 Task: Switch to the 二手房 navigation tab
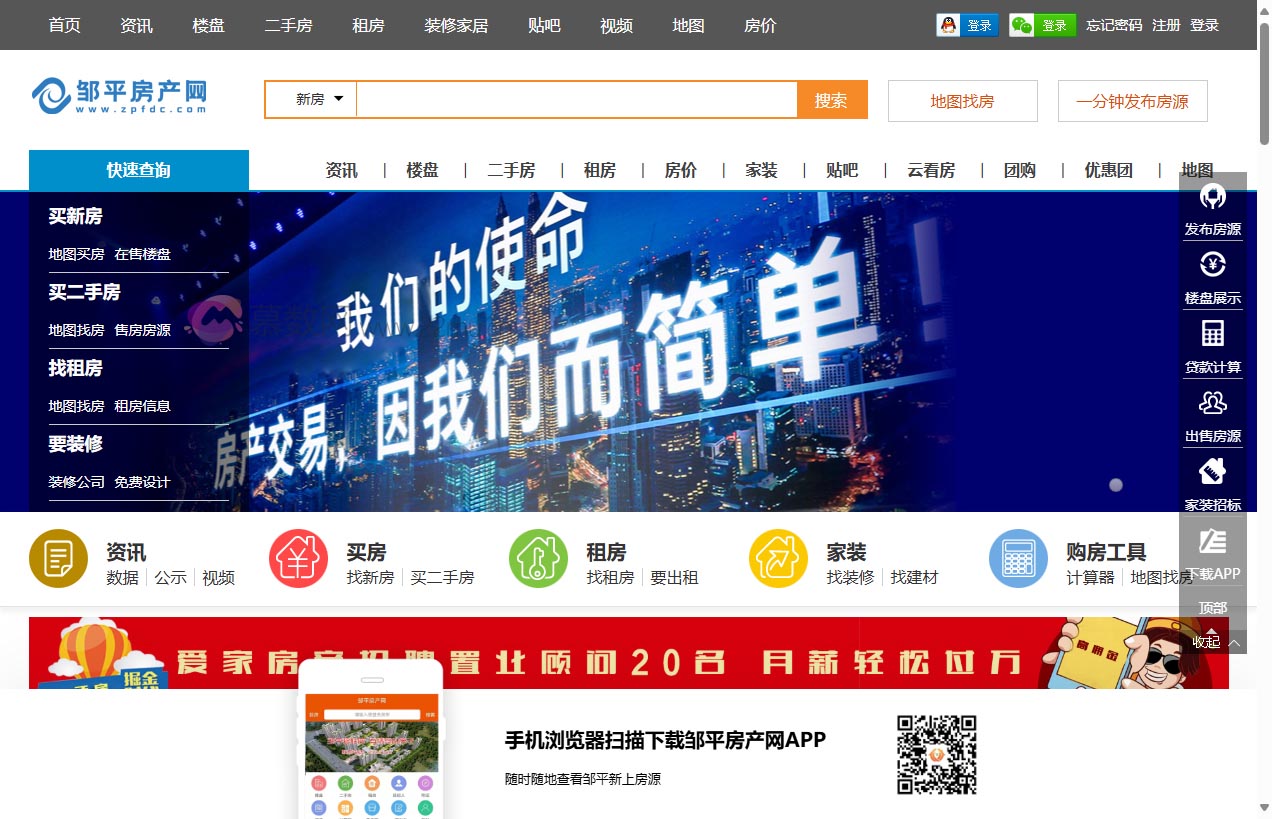[289, 26]
